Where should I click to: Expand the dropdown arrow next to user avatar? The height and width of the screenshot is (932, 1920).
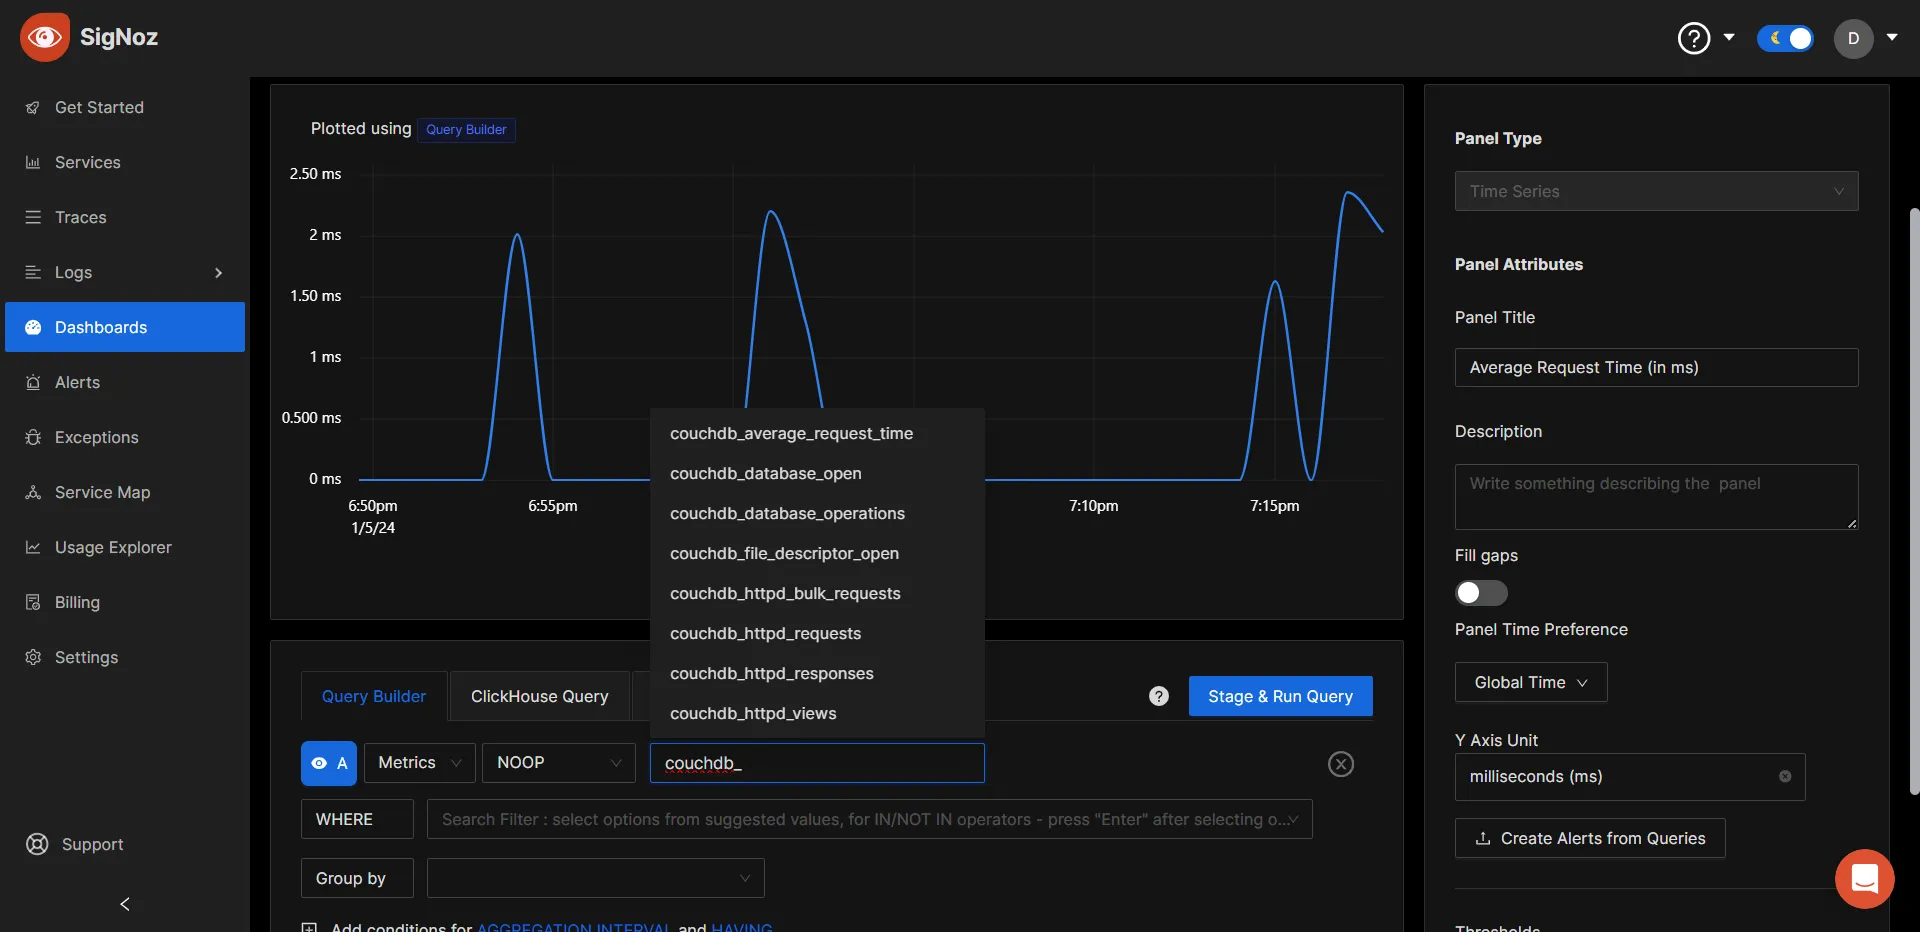coord(1892,37)
